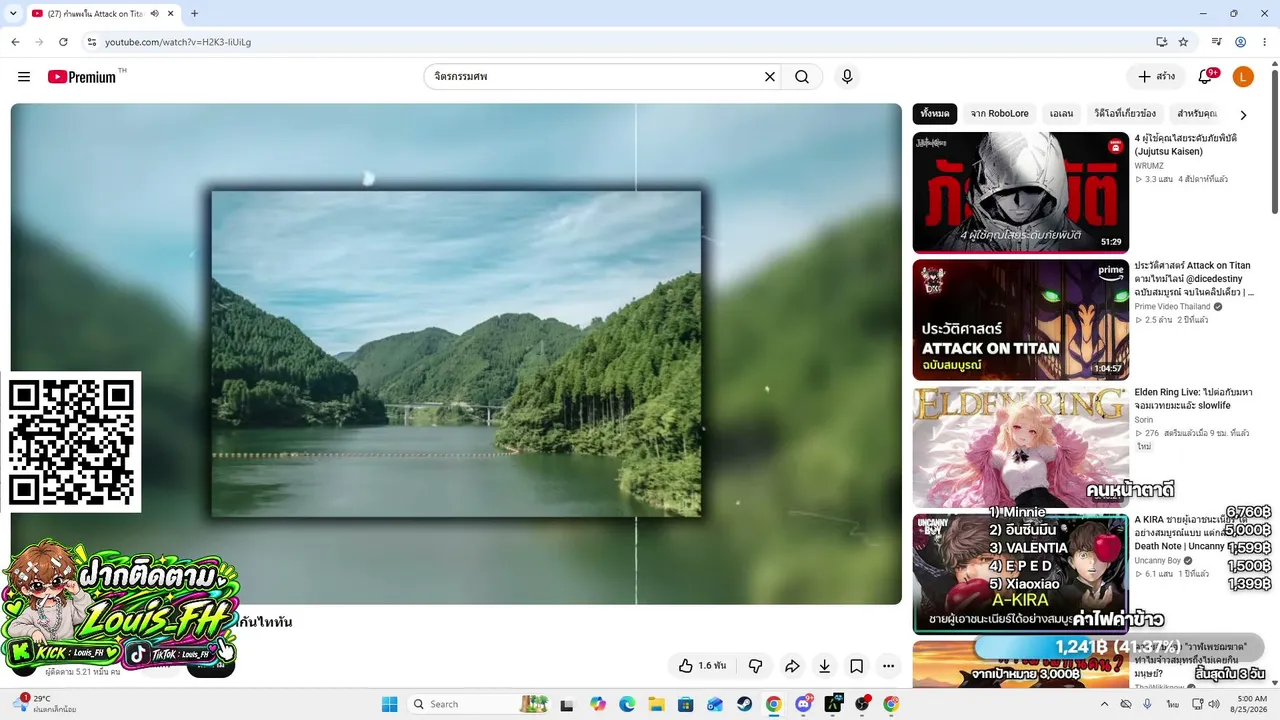Select the ทั้งหมด filter chip
The image size is (1280, 720).
point(935,114)
